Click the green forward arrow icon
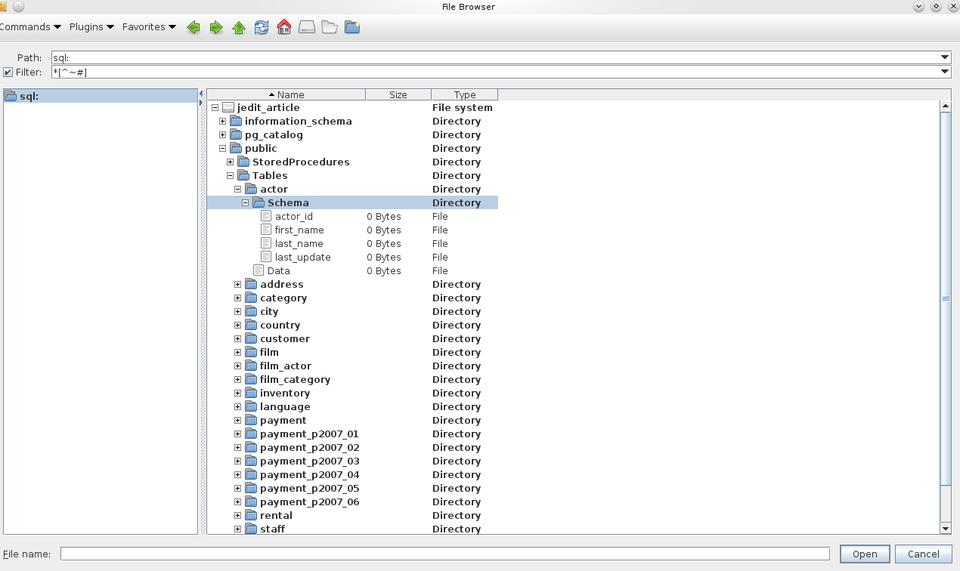Image resolution: width=960 pixels, height=571 pixels. (x=216, y=27)
